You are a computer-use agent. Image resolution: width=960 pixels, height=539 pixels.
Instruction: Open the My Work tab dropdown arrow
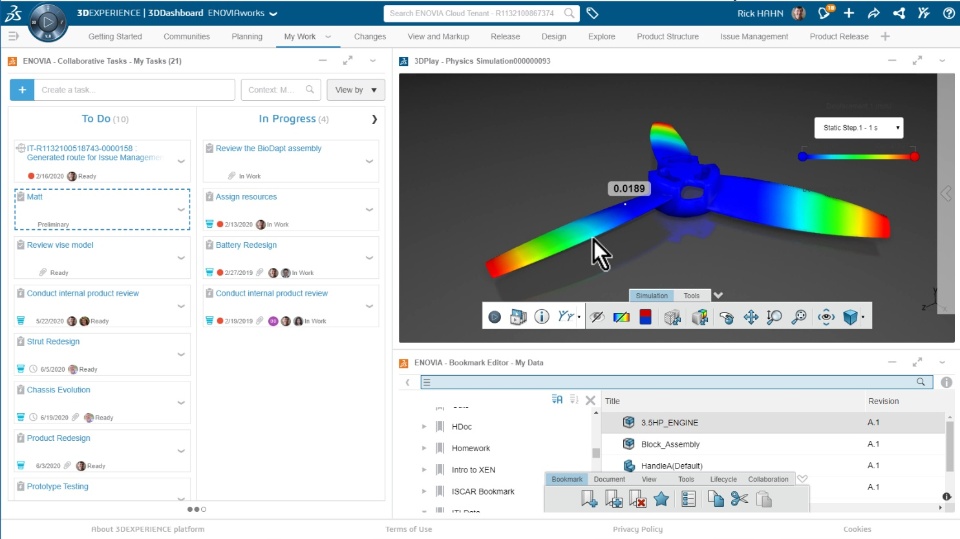click(328, 37)
